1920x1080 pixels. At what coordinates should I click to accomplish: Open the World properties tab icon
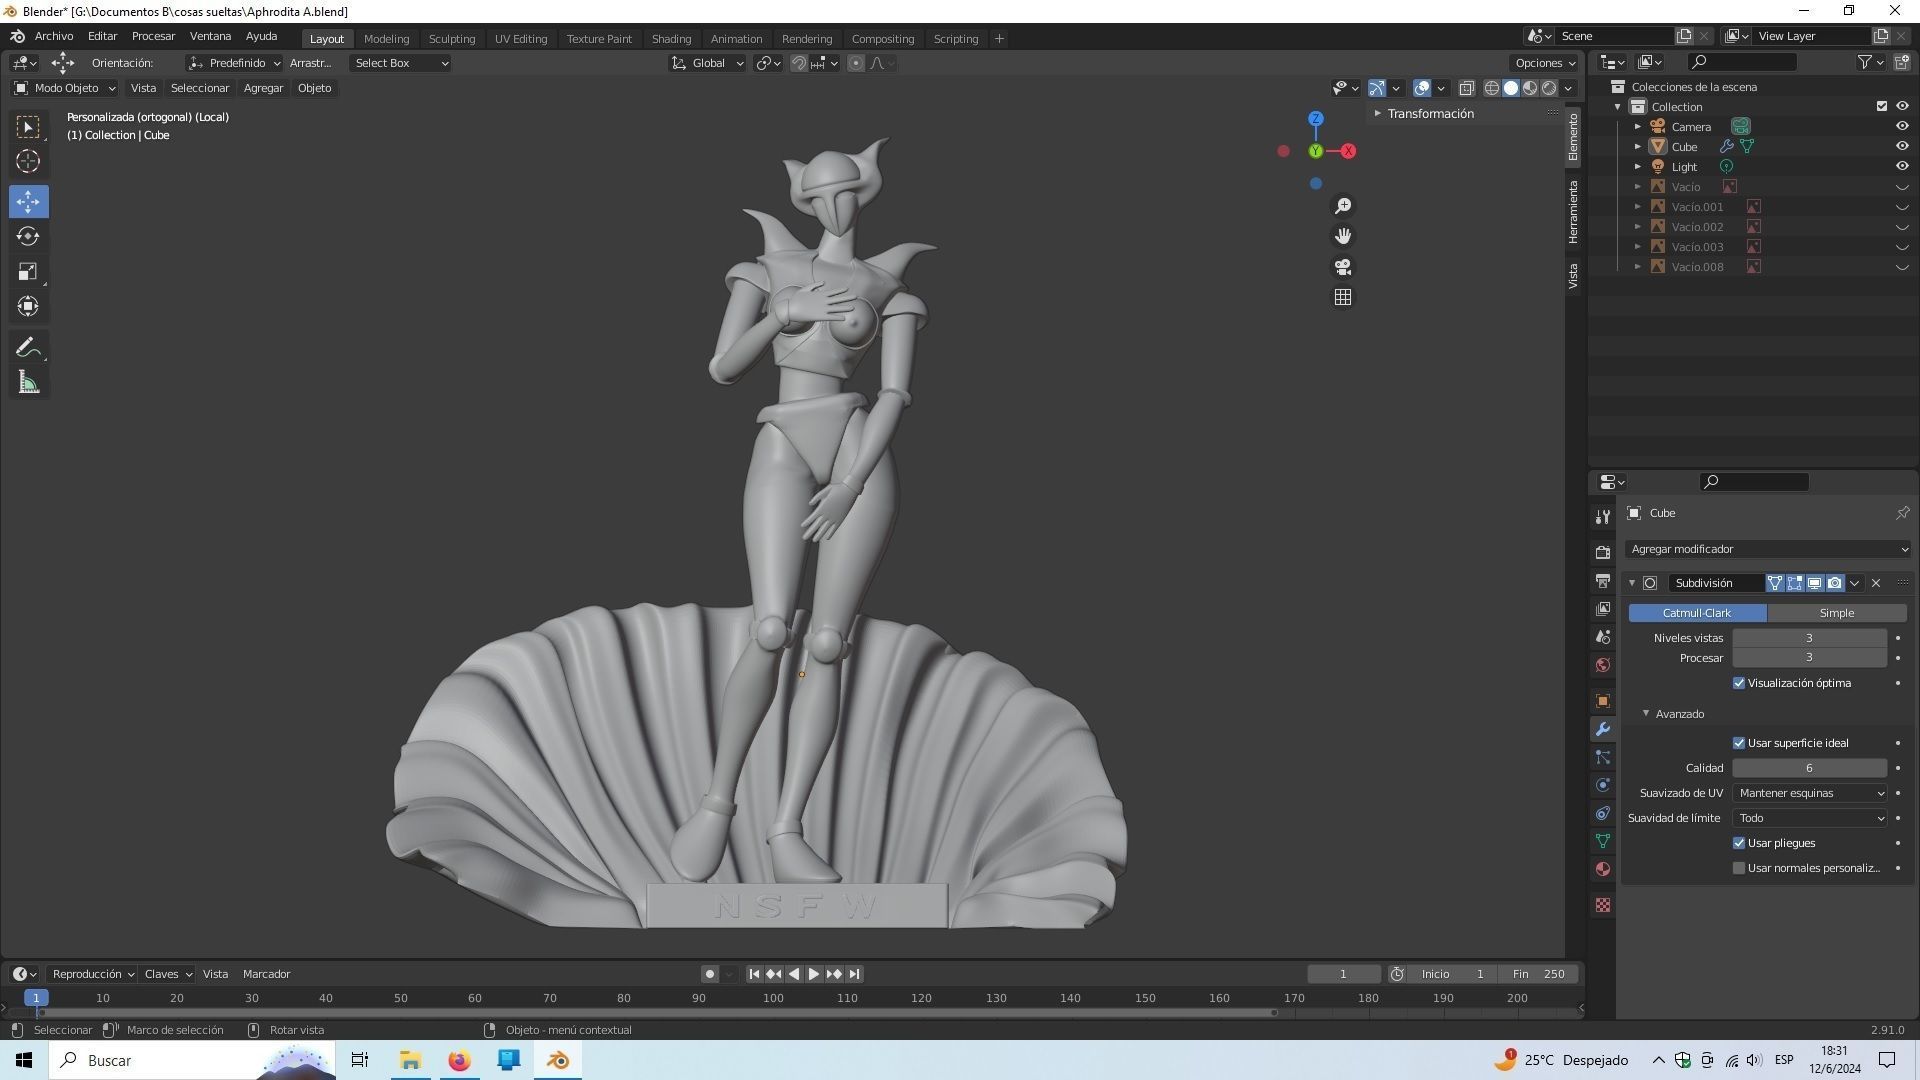[1603, 665]
